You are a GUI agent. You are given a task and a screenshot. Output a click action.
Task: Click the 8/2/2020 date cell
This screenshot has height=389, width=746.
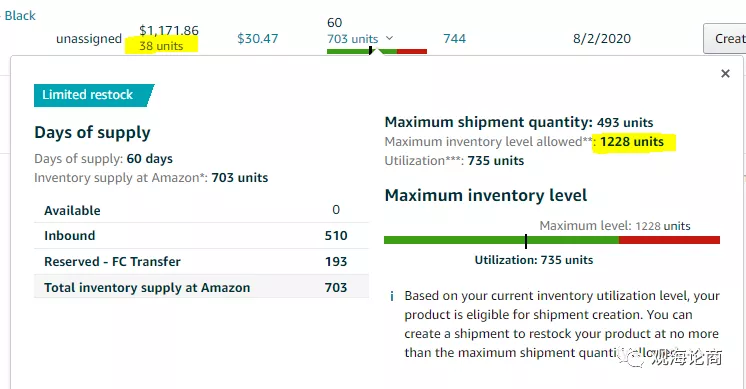coord(602,39)
